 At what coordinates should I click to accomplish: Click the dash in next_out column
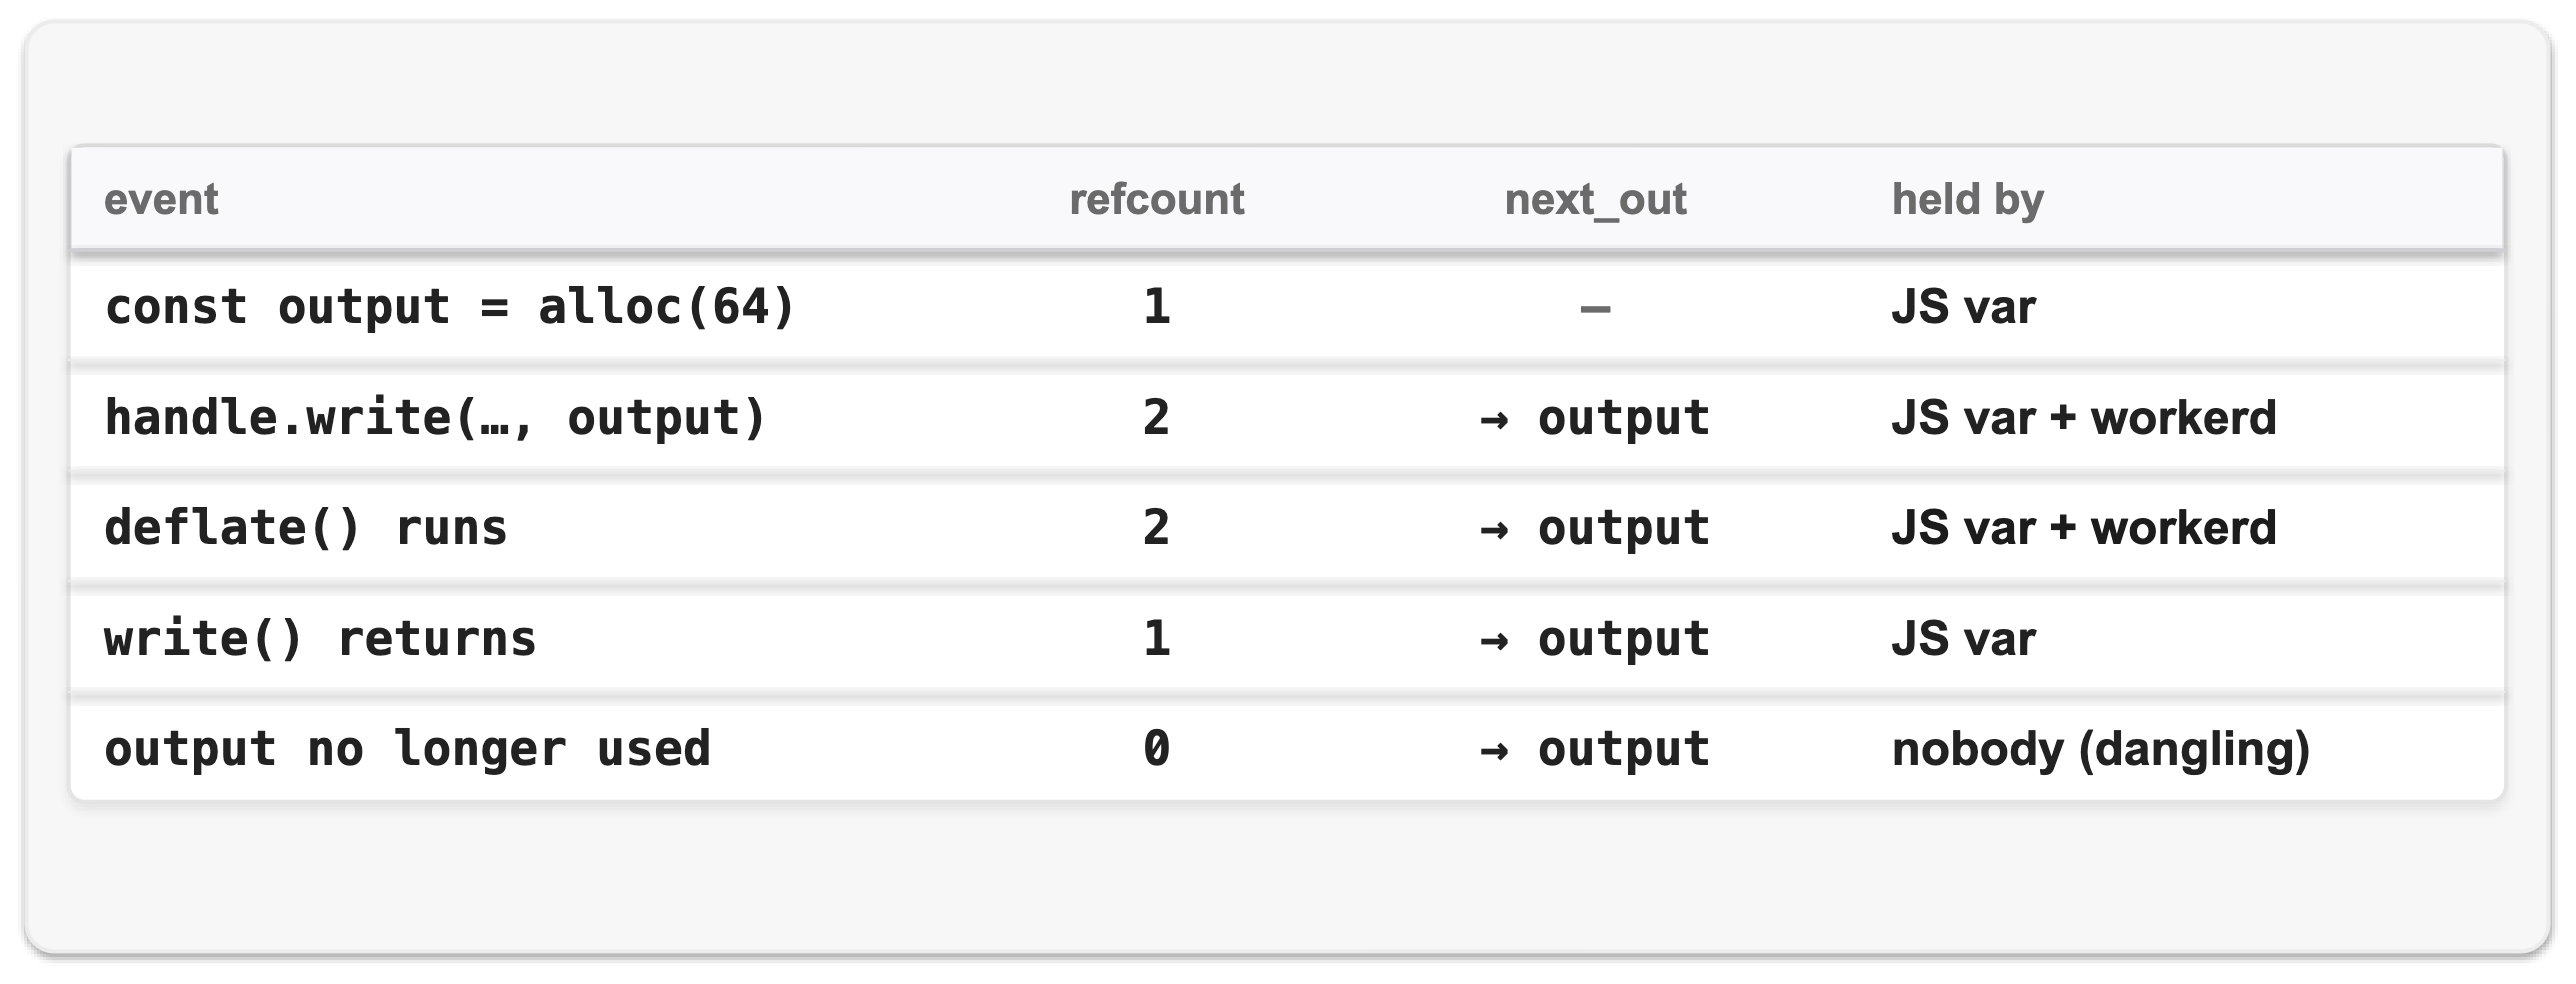[x=1595, y=308]
